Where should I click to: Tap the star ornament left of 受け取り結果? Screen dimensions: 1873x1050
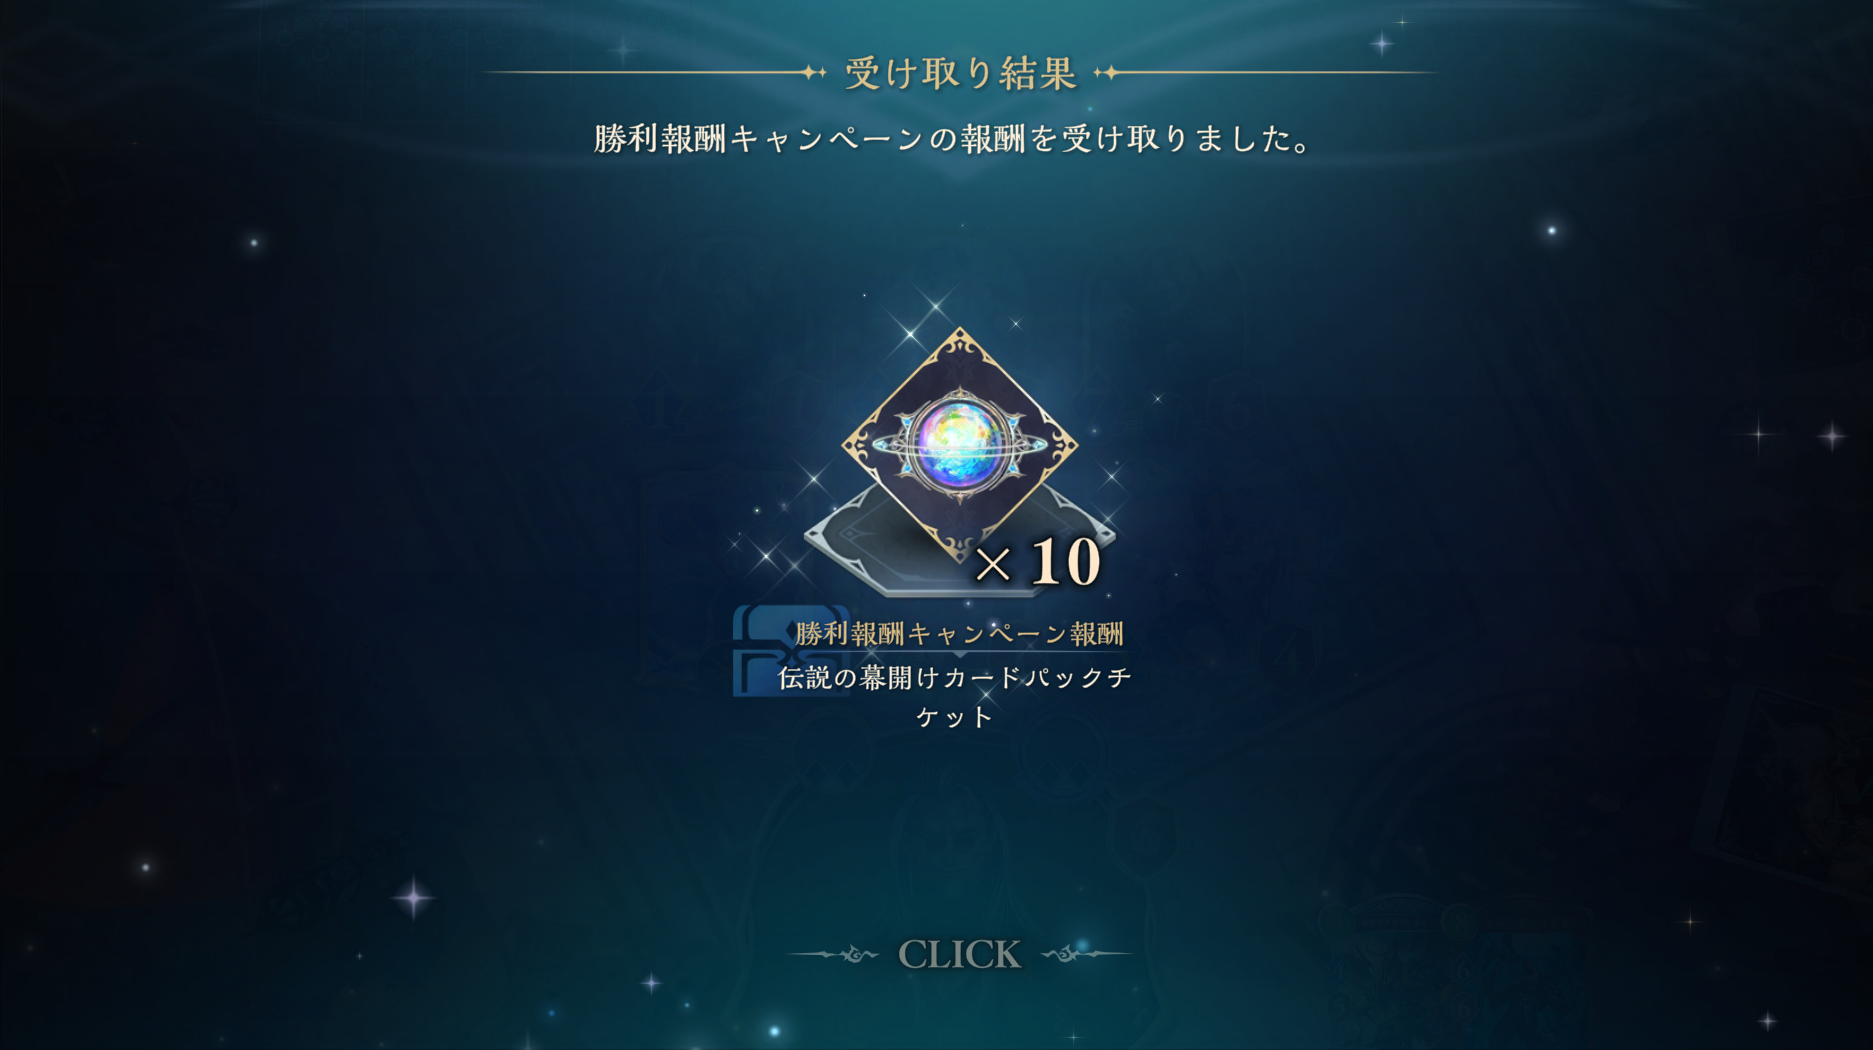click(x=814, y=72)
